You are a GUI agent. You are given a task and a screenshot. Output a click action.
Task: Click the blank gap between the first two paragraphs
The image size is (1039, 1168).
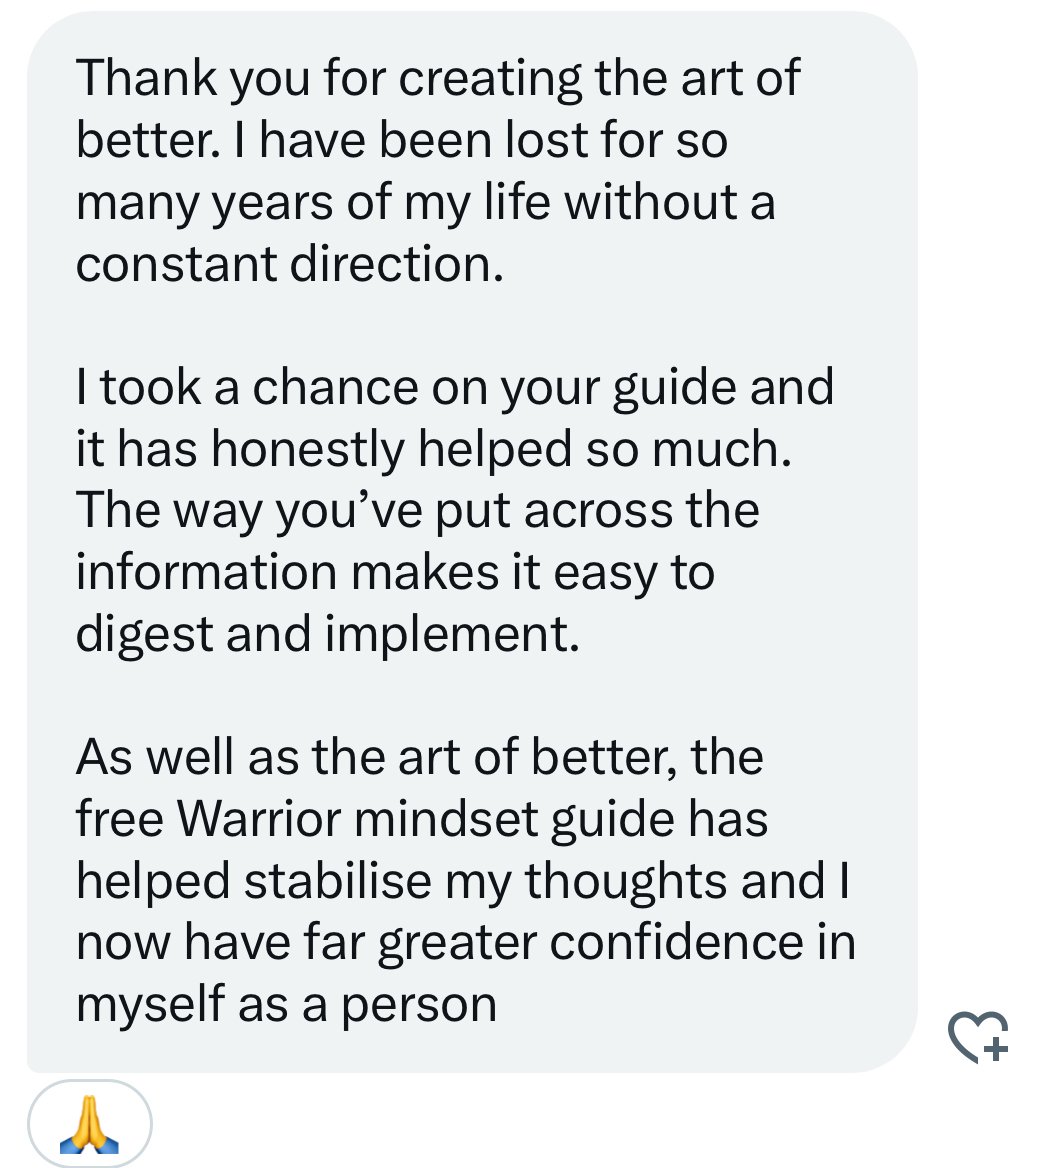[x=472, y=326]
